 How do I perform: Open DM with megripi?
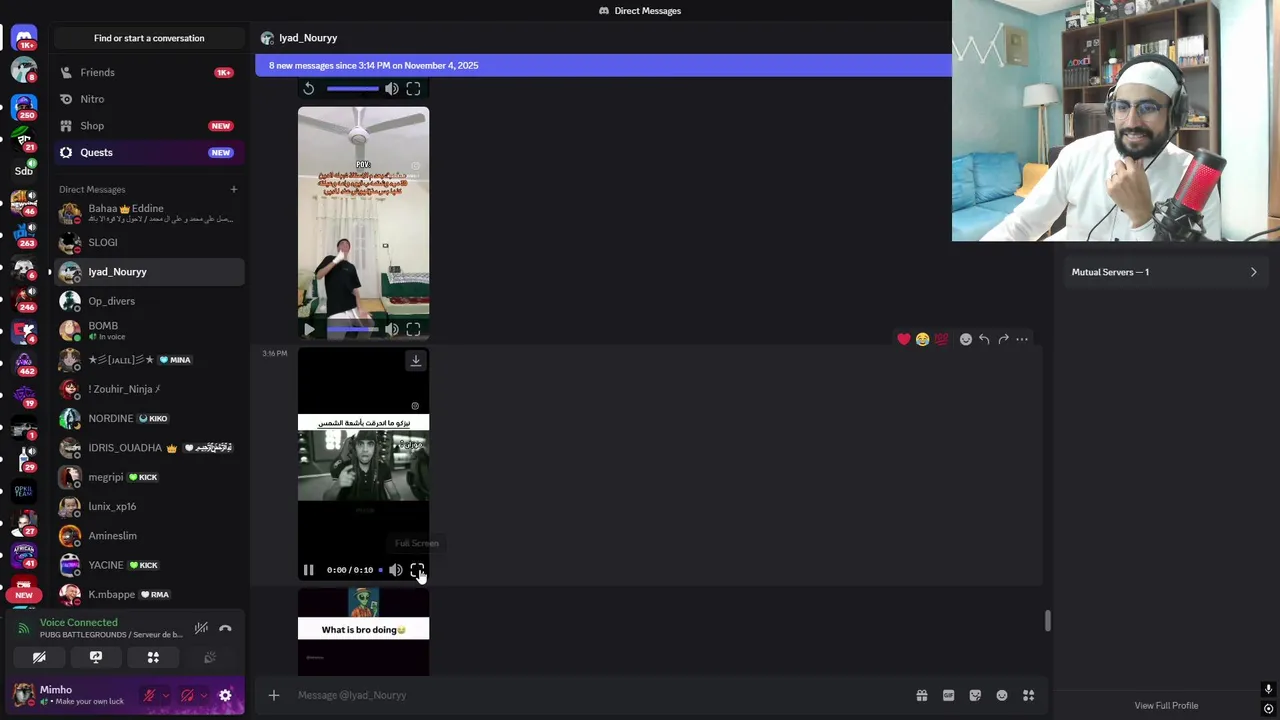(149, 477)
